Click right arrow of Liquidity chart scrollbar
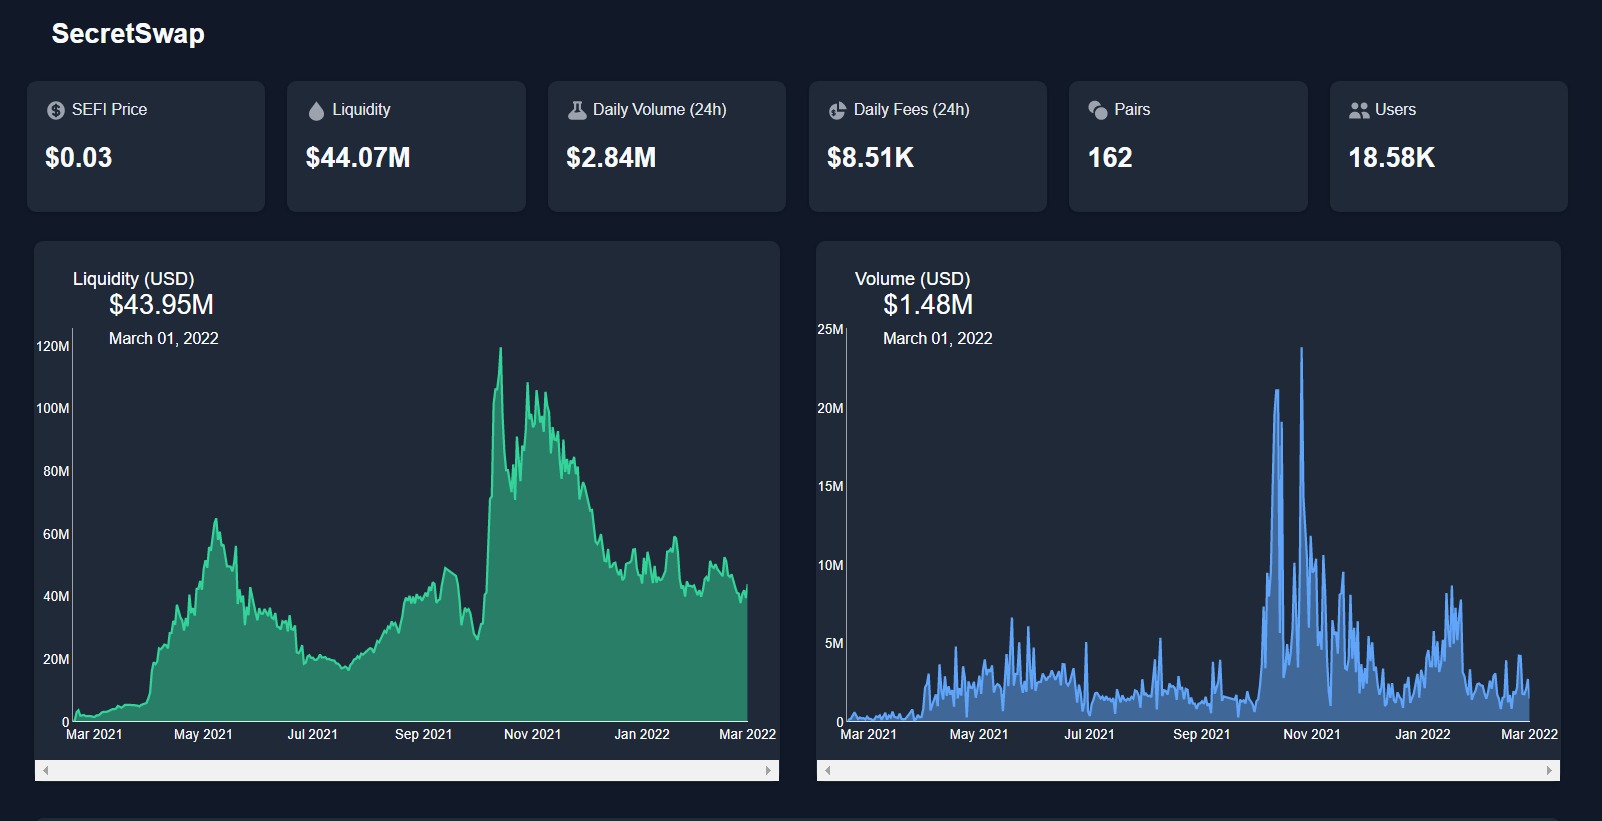 click(769, 770)
